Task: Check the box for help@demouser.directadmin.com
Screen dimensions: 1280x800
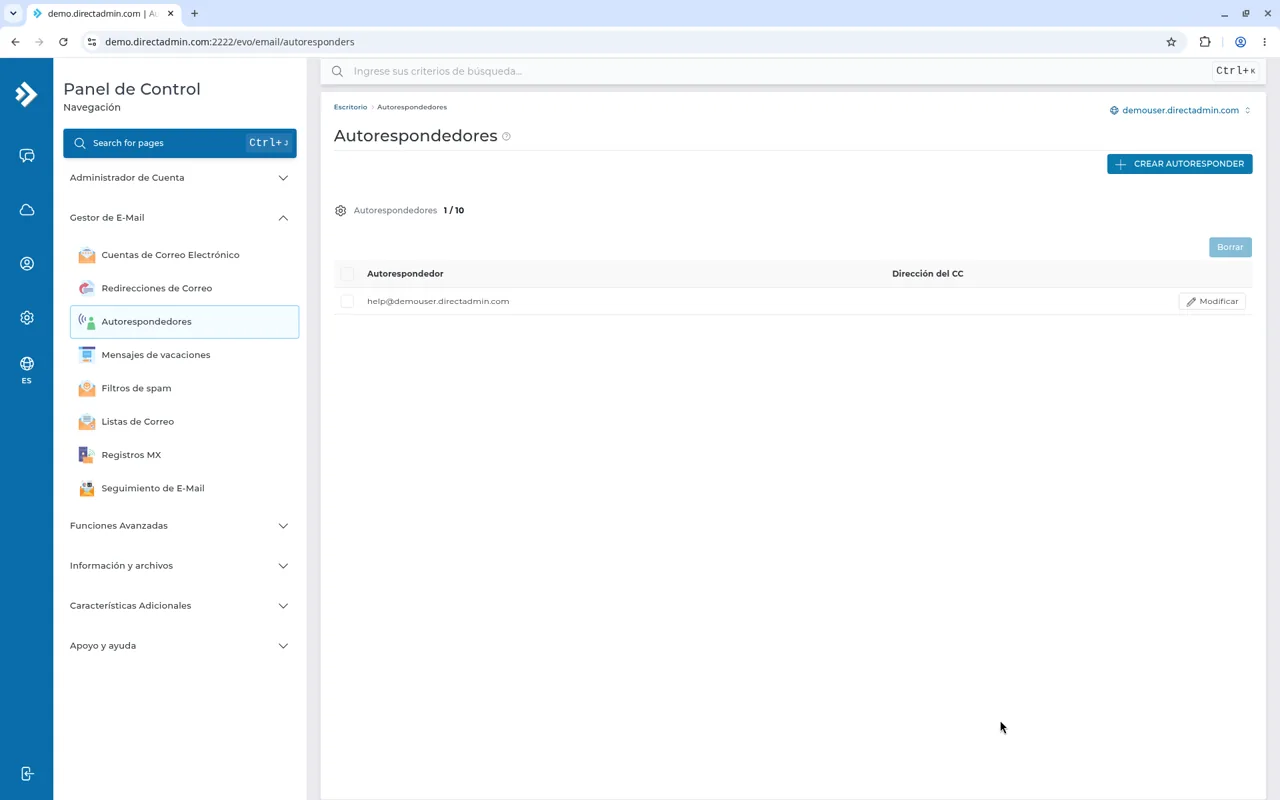Action: coord(347,301)
